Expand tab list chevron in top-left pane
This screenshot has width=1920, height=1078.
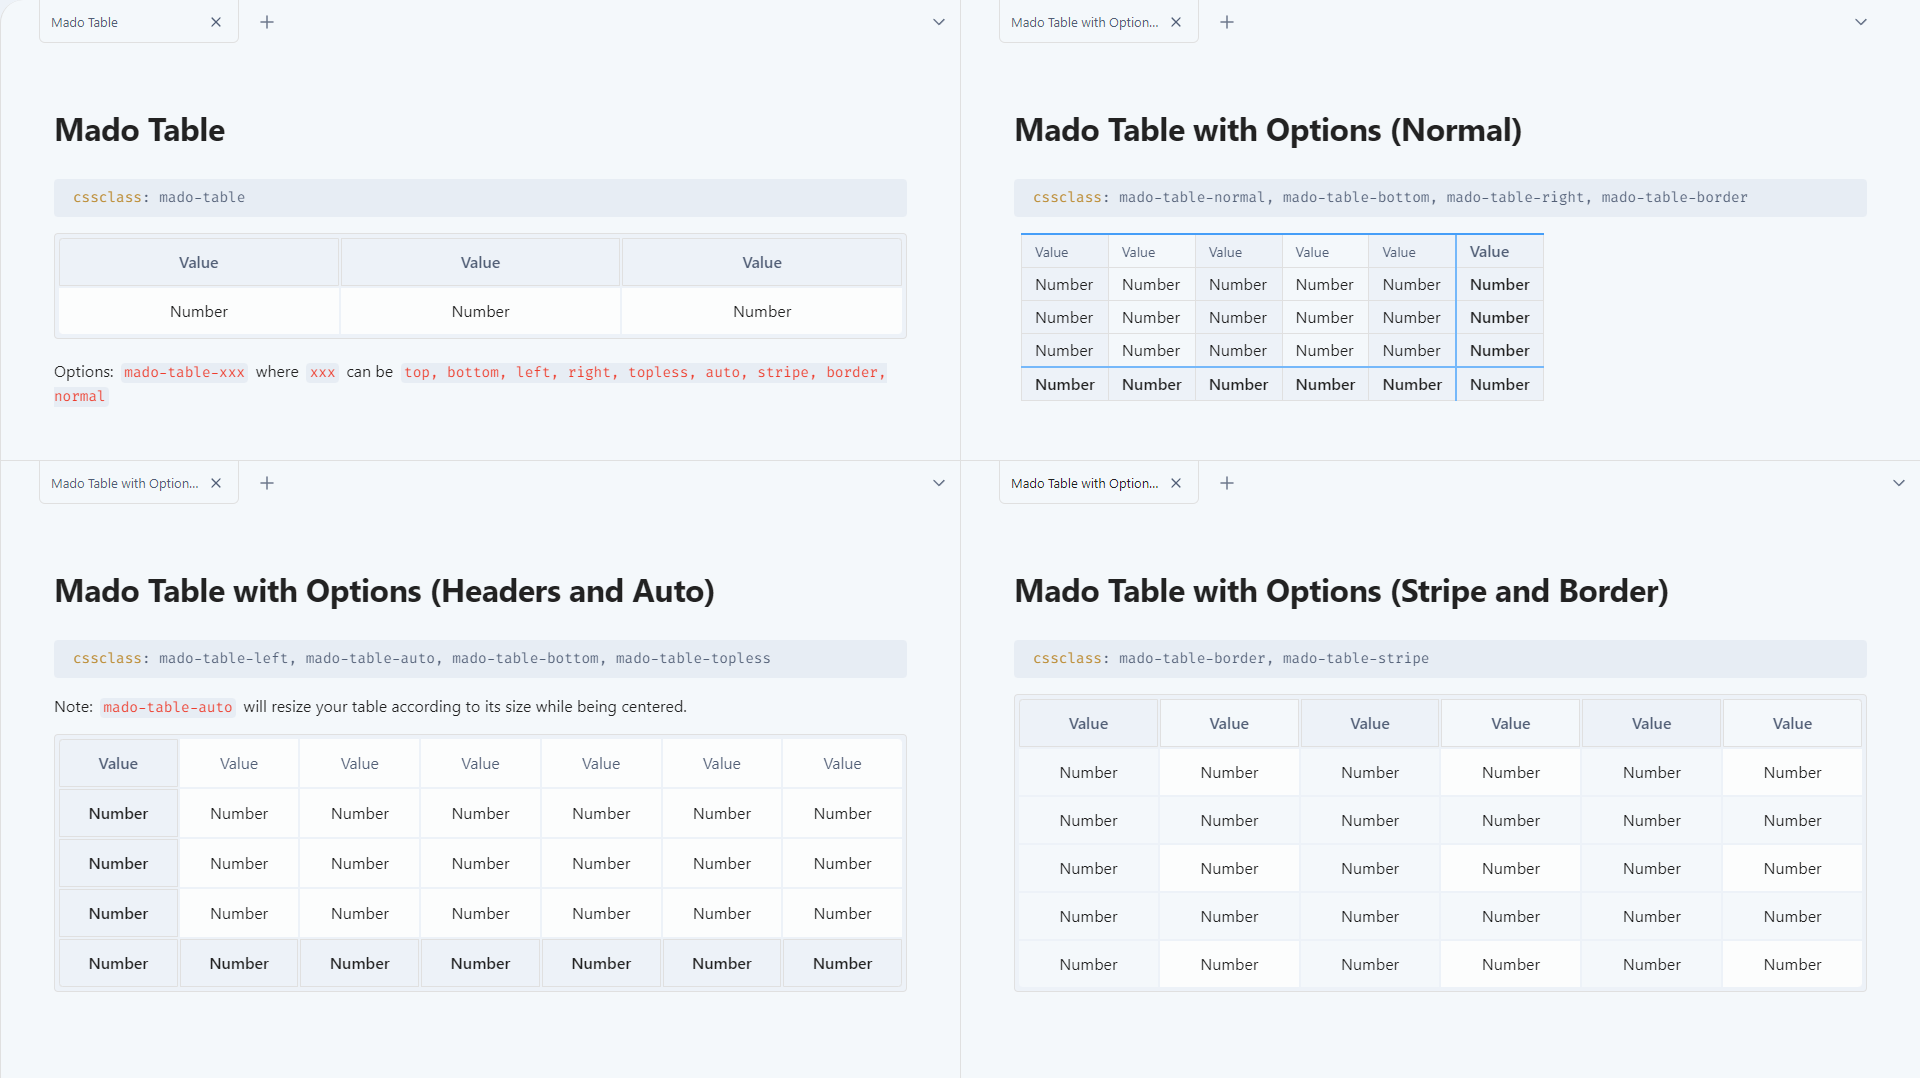(939, 22)
